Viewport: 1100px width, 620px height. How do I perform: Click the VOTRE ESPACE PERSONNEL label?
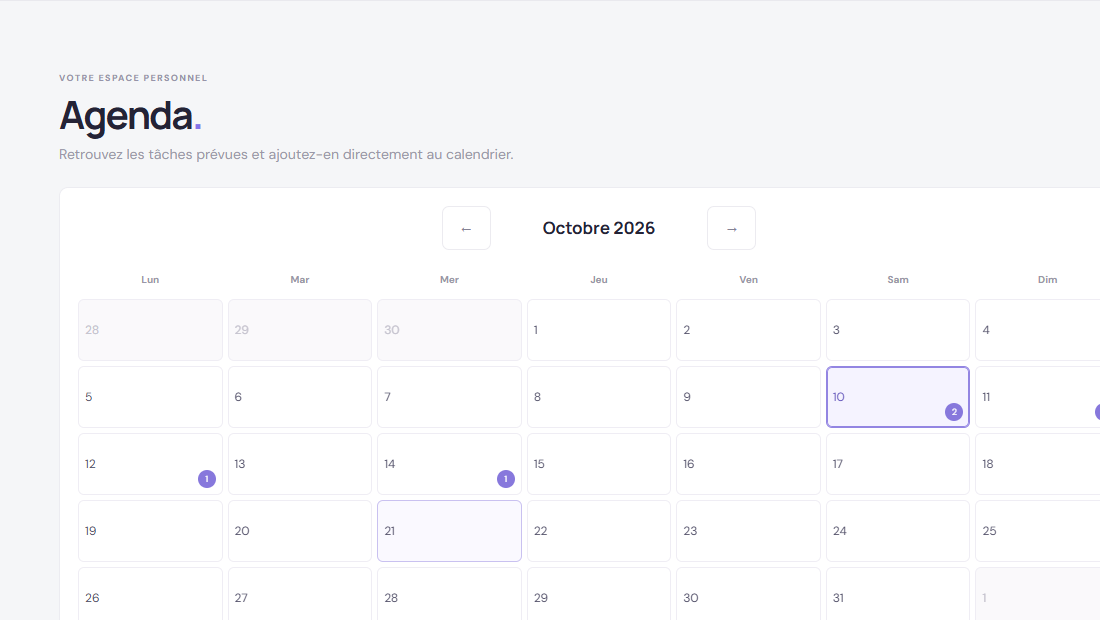[133, 78]
